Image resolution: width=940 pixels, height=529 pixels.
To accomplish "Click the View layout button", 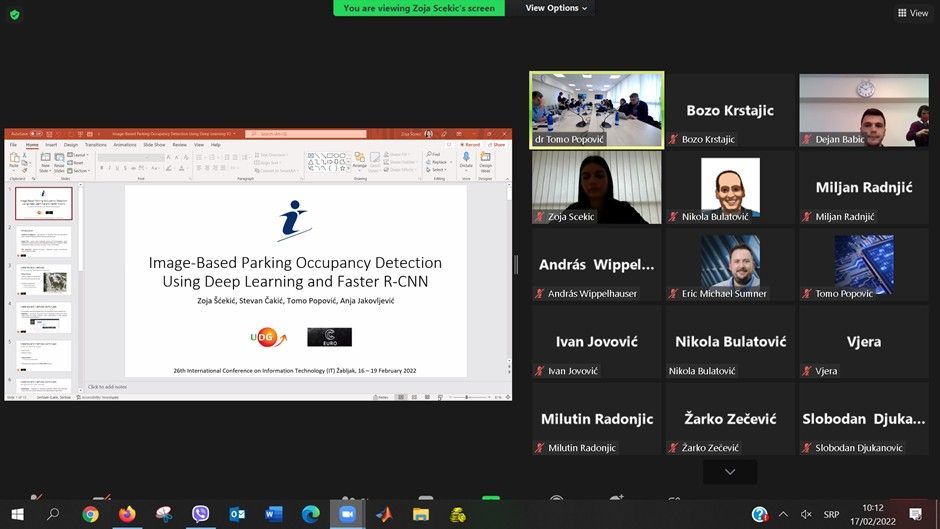I will coord(913,13).
